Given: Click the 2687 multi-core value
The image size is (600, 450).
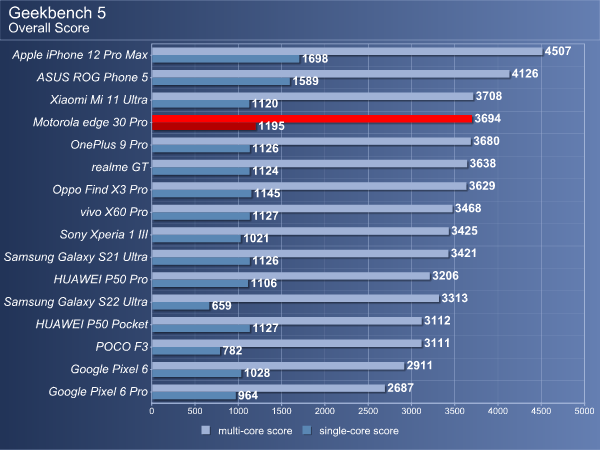Looking at the screenshot, I should pos(400,388).
